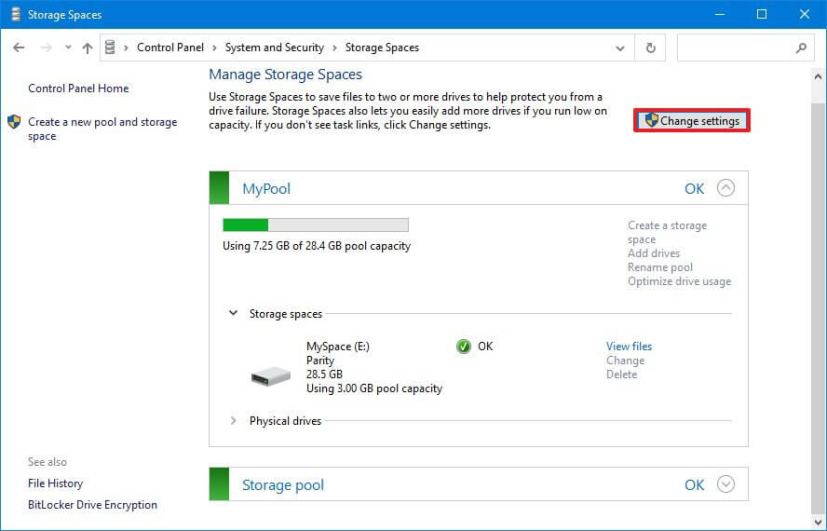
Task: Click the Manage Storage Spaces heading
Action: [x=285, y=74]
